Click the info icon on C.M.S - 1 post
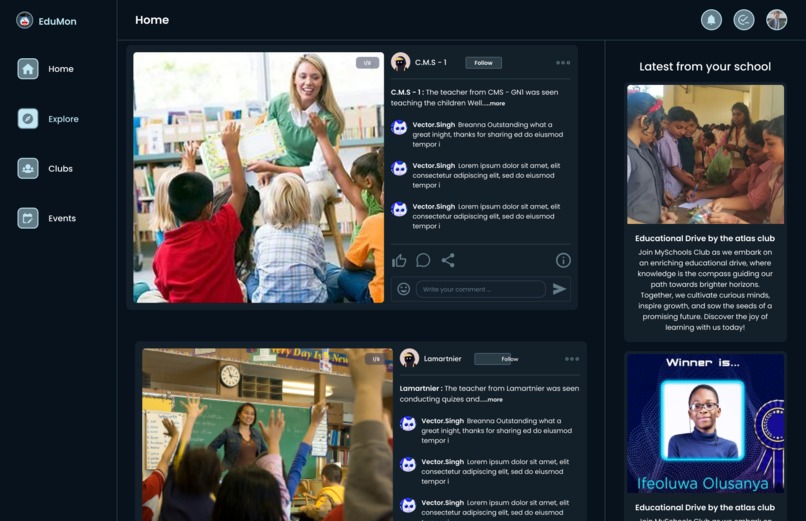Screen dimensions: 806x521 [563, 260]
